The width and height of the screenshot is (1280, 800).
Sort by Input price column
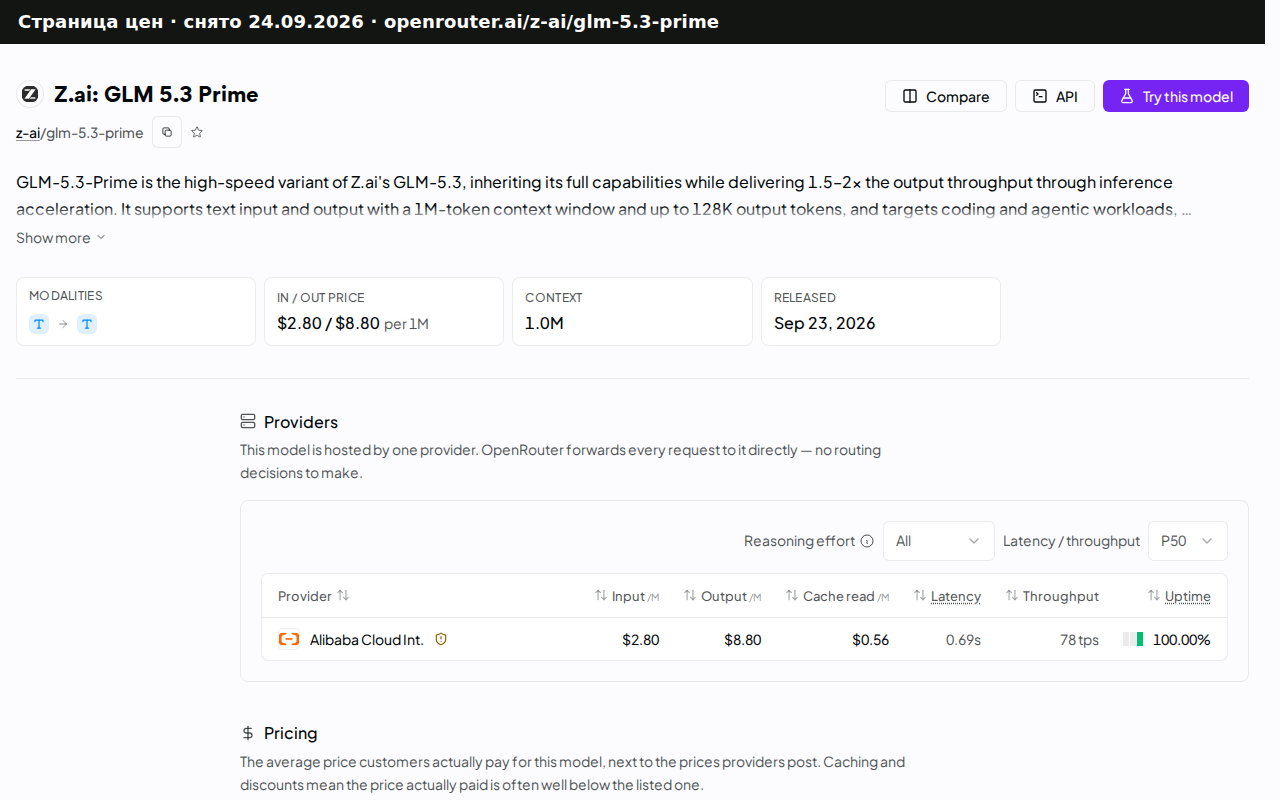(x=627, y=596)
